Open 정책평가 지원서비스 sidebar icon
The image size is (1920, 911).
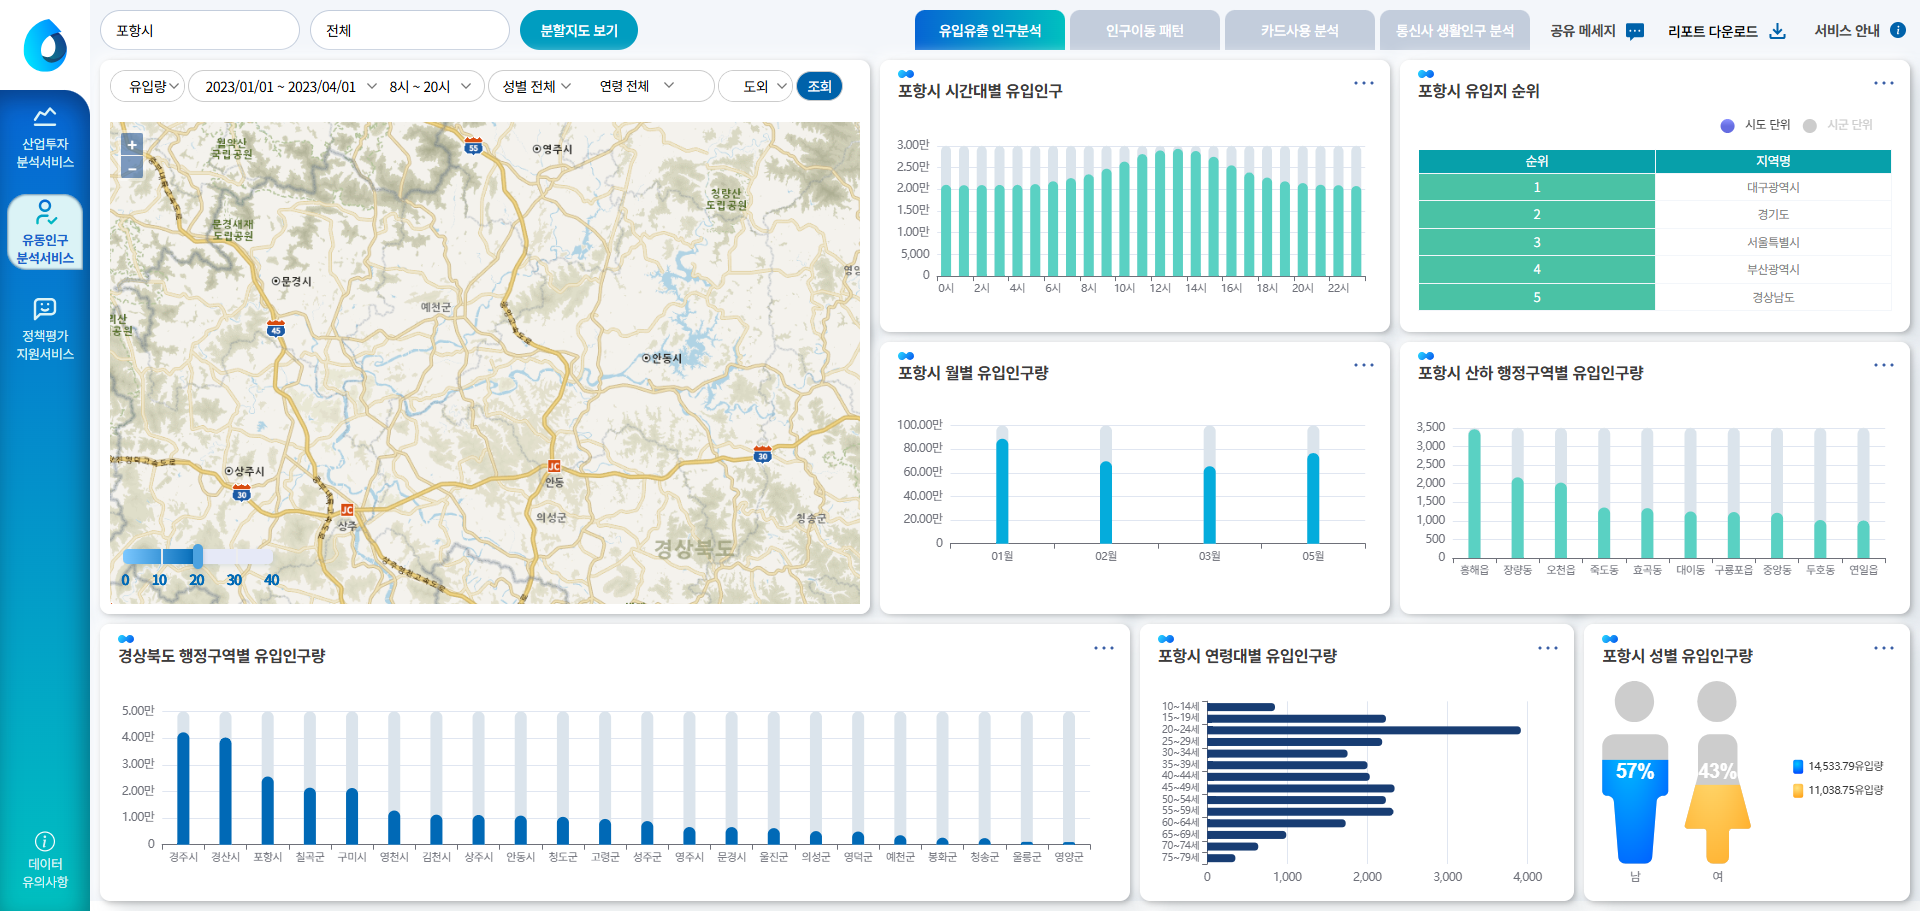(45, 309)
